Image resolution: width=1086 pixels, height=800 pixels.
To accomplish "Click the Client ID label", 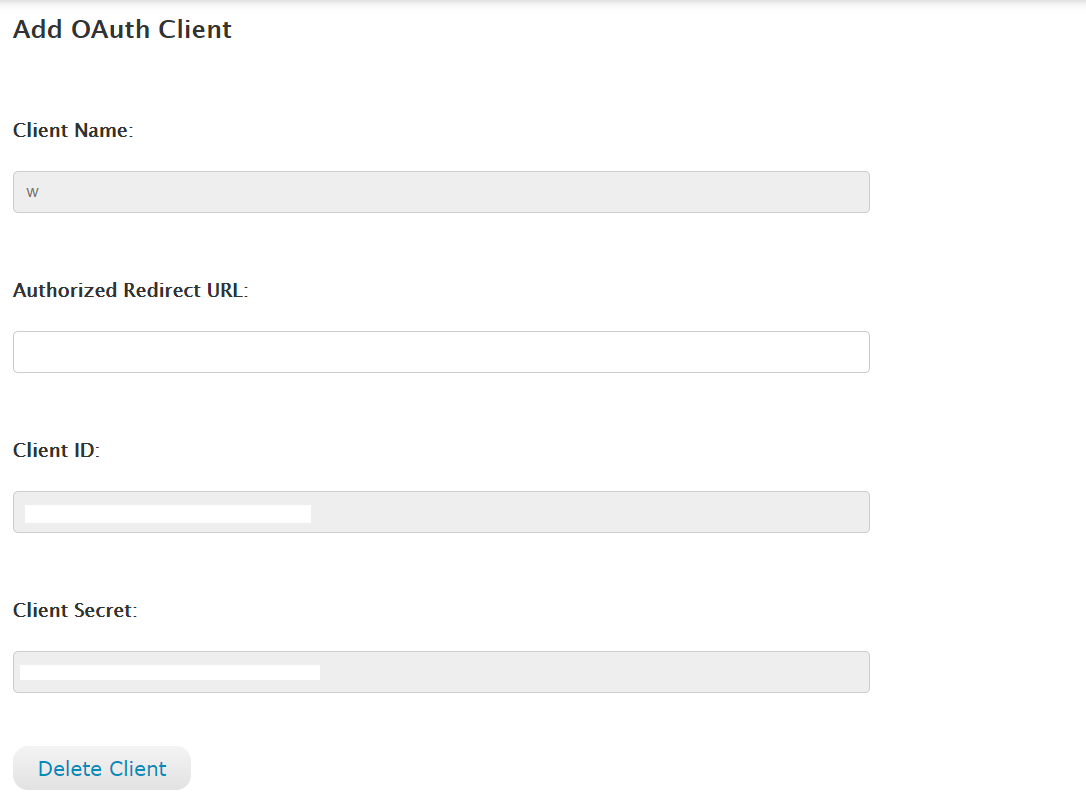I will 55,450.
